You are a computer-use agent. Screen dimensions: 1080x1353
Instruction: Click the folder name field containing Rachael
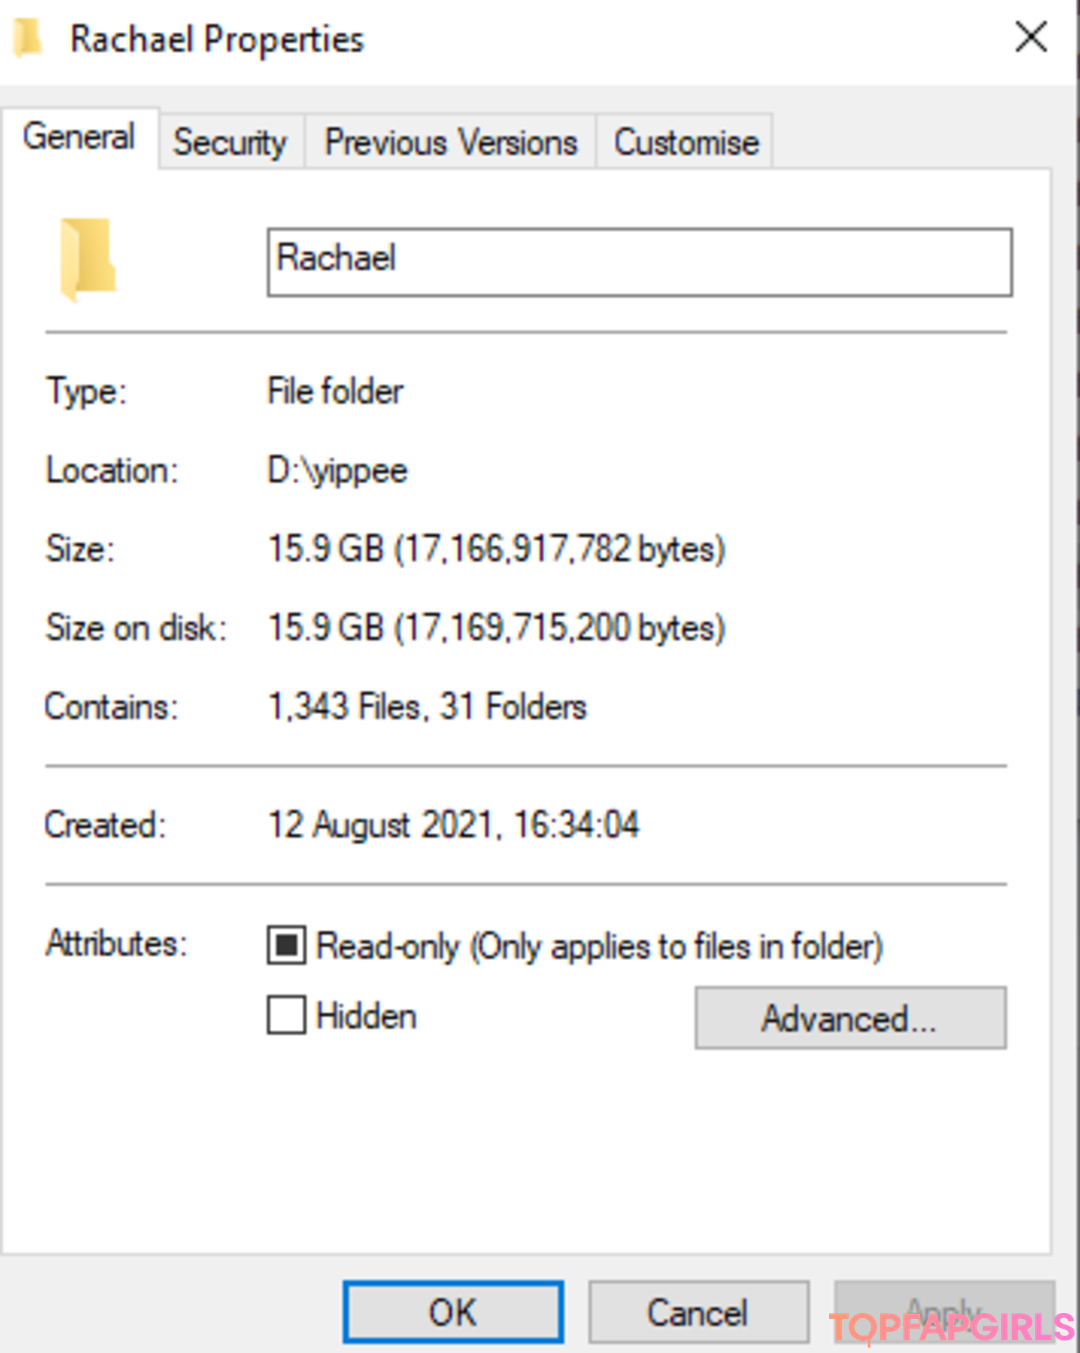(640, 262)
